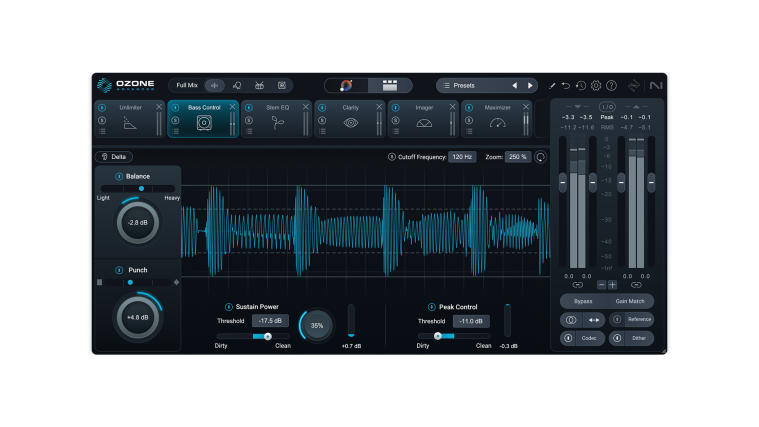Image resolution: width=759 pixels, height=427 pixels.
Task: Solo the Bass Control module
Action: 175,120
